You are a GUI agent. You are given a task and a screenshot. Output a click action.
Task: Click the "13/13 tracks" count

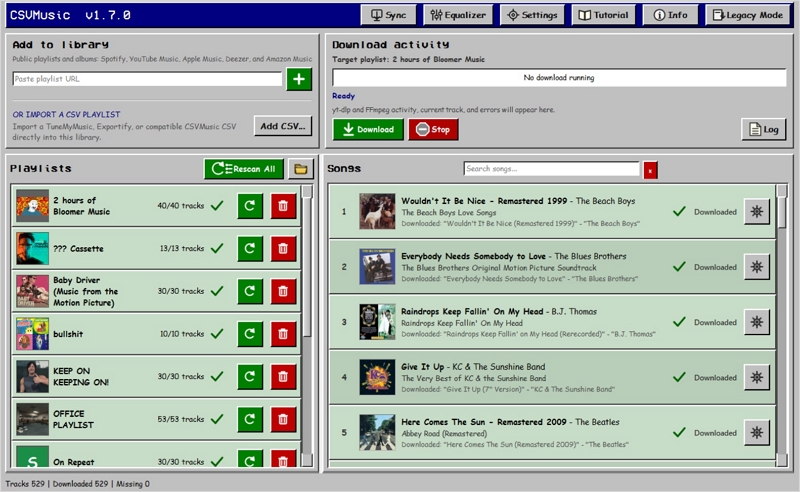click(182, 249)
